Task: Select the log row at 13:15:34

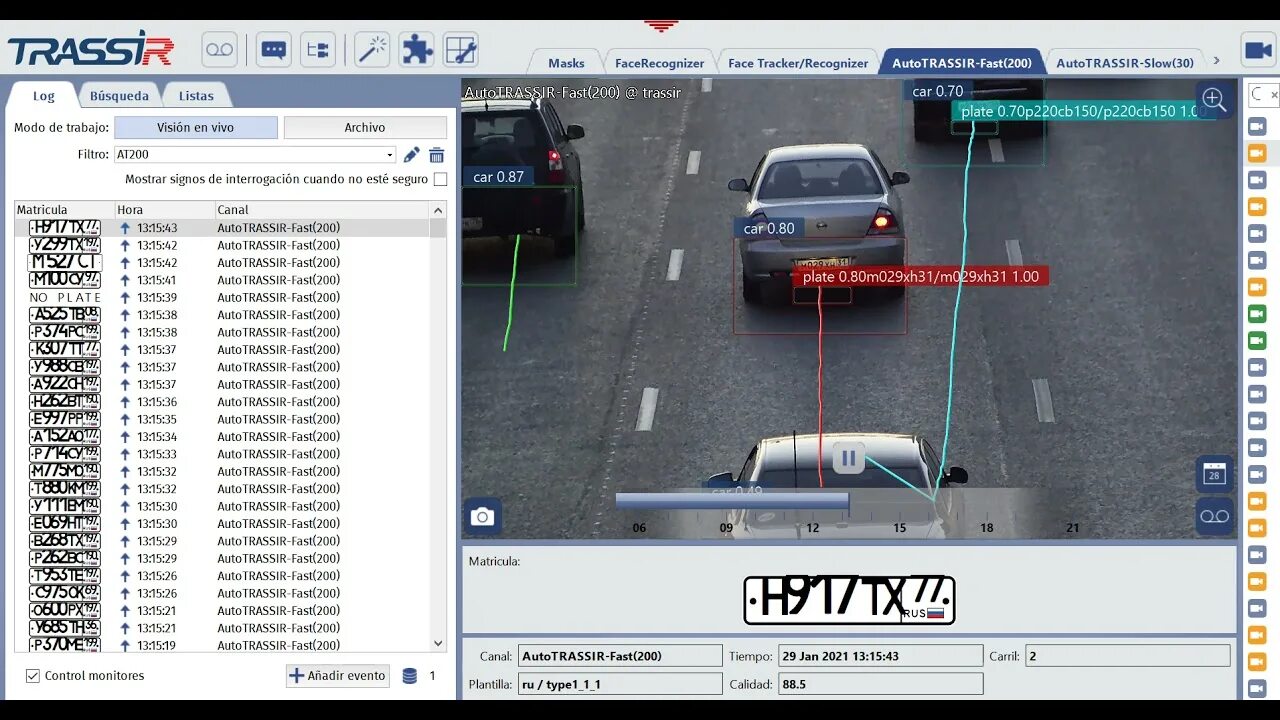Action: [x=222, y=436]
